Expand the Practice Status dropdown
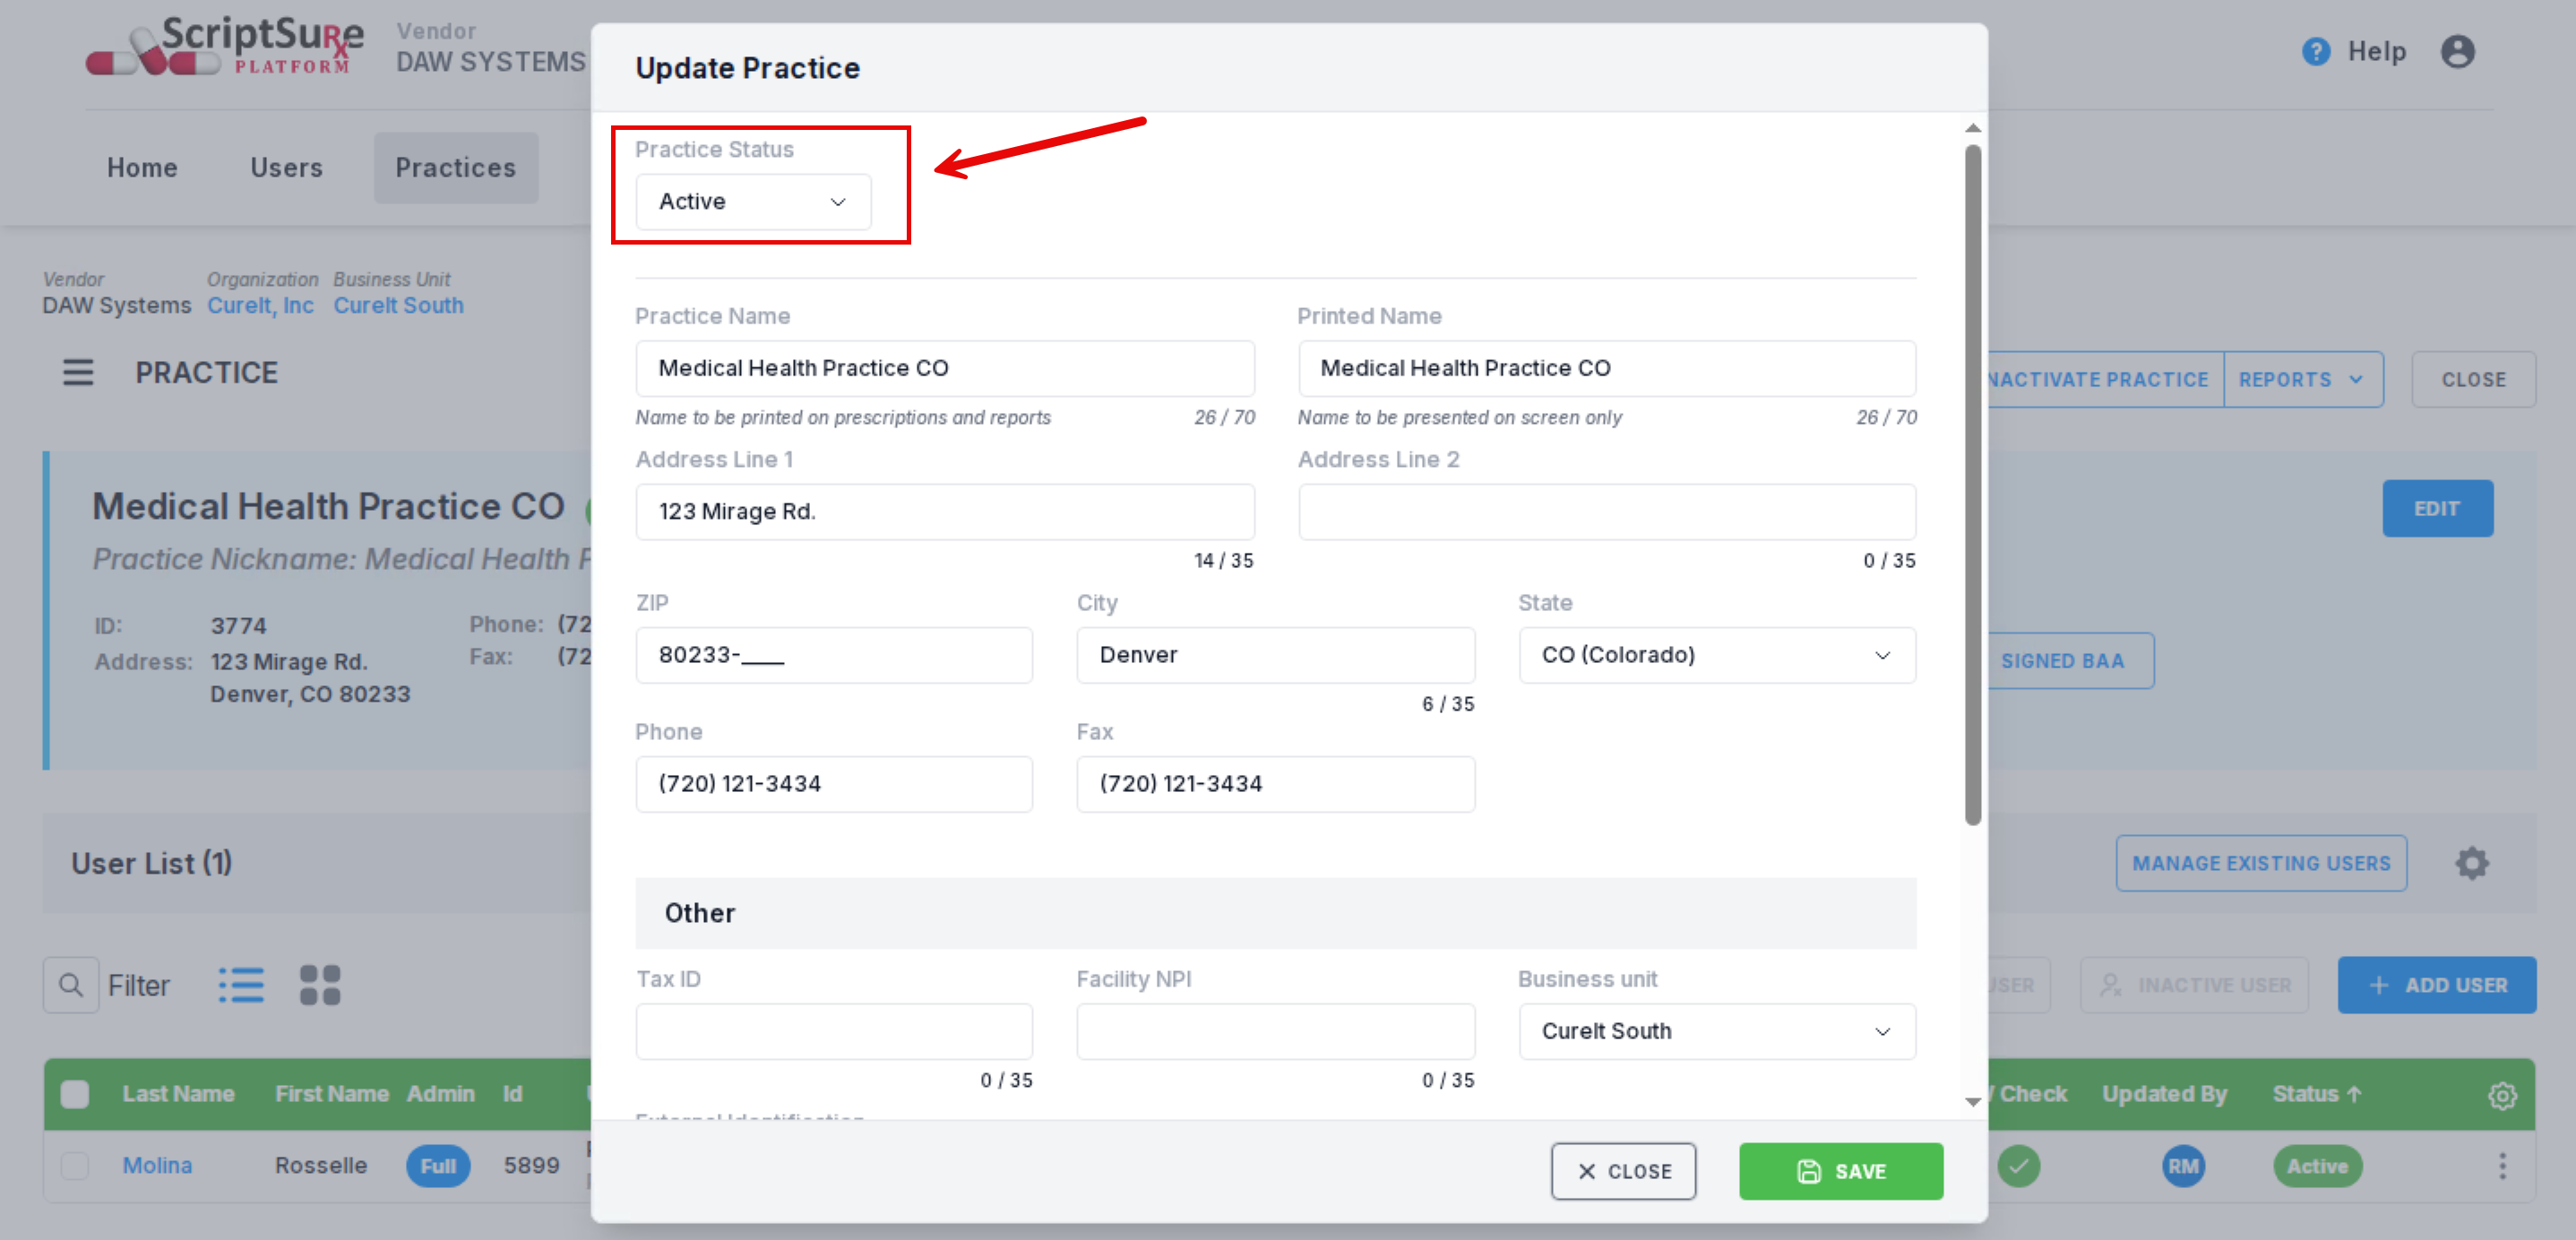The height and width of the screenshot is (1240, 2576). pyautogui.click(x=753, y=202)
